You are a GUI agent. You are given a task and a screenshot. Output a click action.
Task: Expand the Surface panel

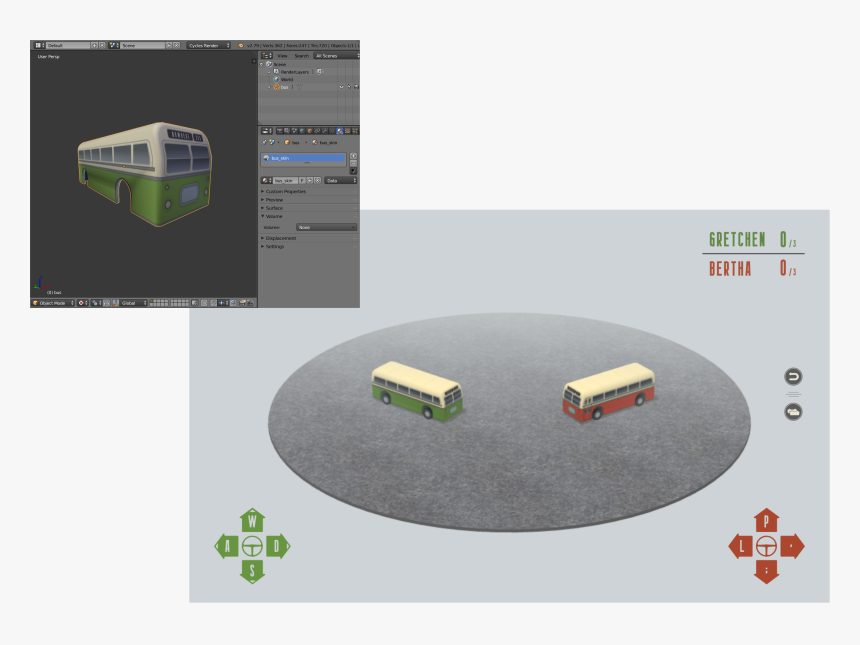pyautogui.click(x=275, y=208)
